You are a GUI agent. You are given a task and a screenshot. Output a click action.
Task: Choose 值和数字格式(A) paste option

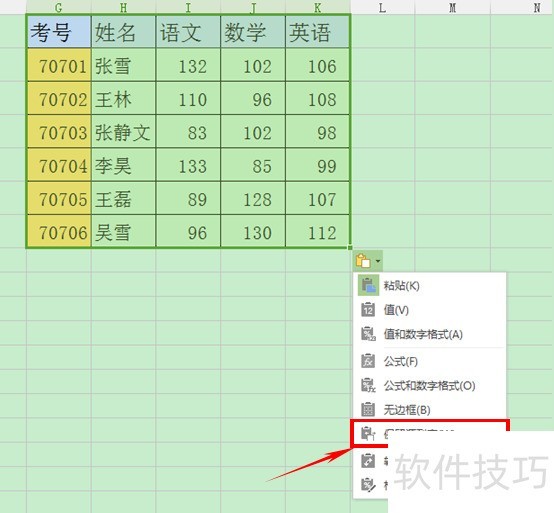click(430, 334)
